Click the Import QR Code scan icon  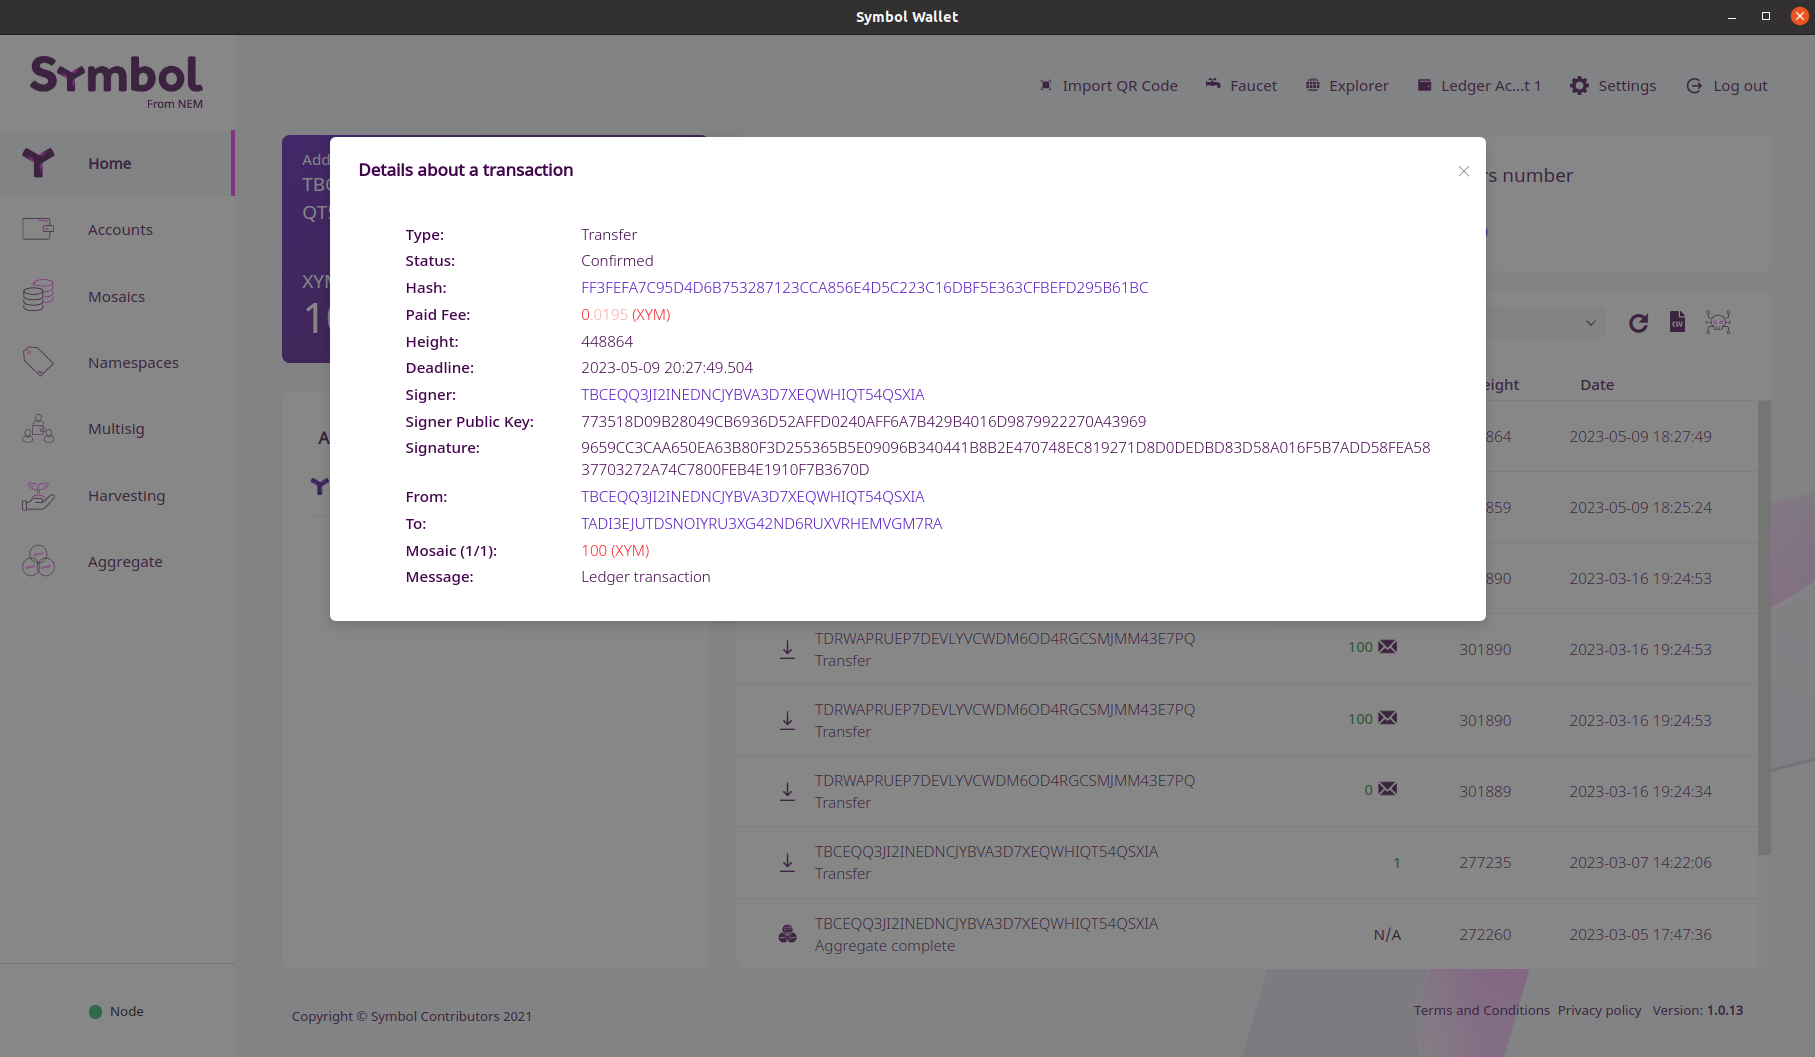[1045, 85]
